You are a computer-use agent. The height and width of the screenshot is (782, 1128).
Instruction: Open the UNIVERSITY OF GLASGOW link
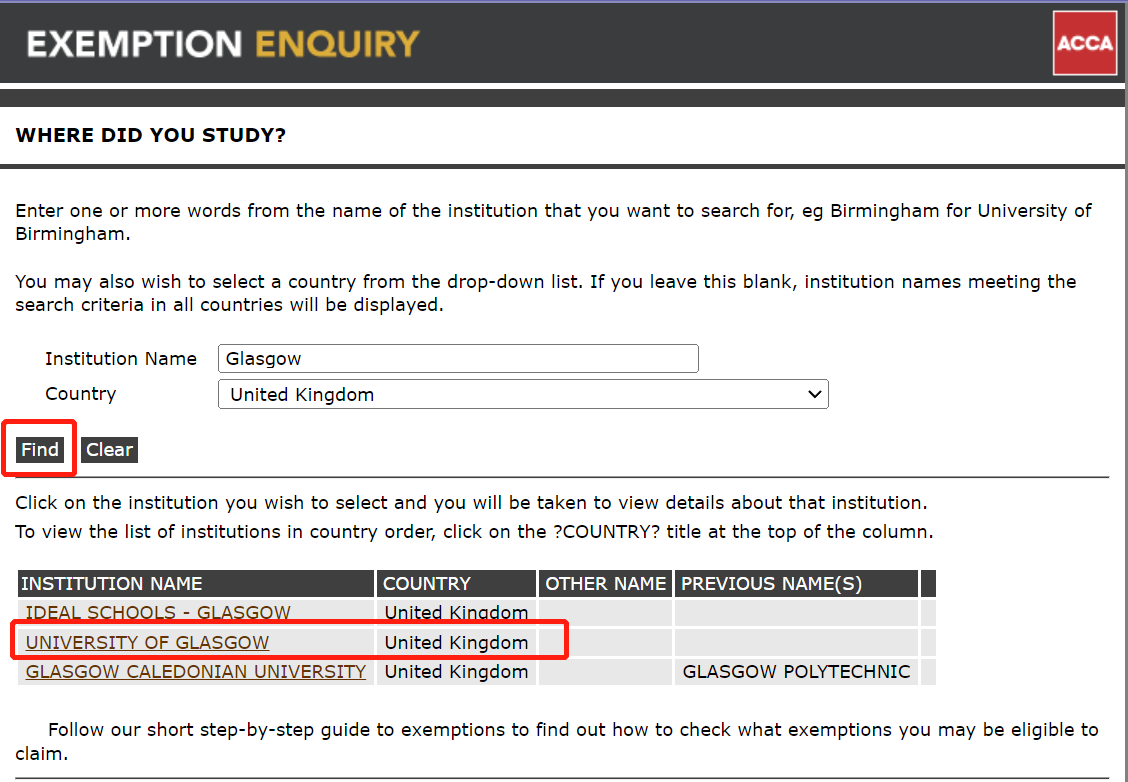[x=148, y=642]
